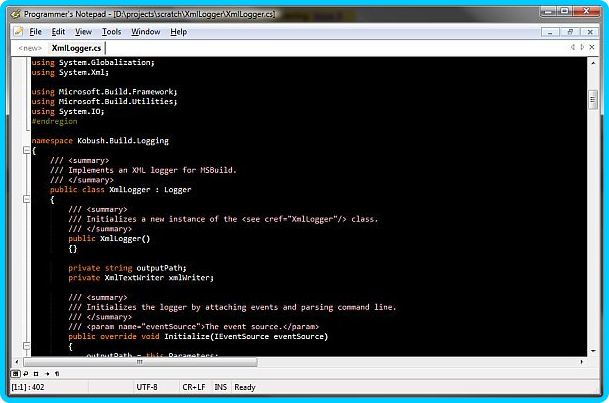Viewport: 609px width, 403px height.
Task: Click the tab scroll right arrow
Action: click(x=582, y=47)
